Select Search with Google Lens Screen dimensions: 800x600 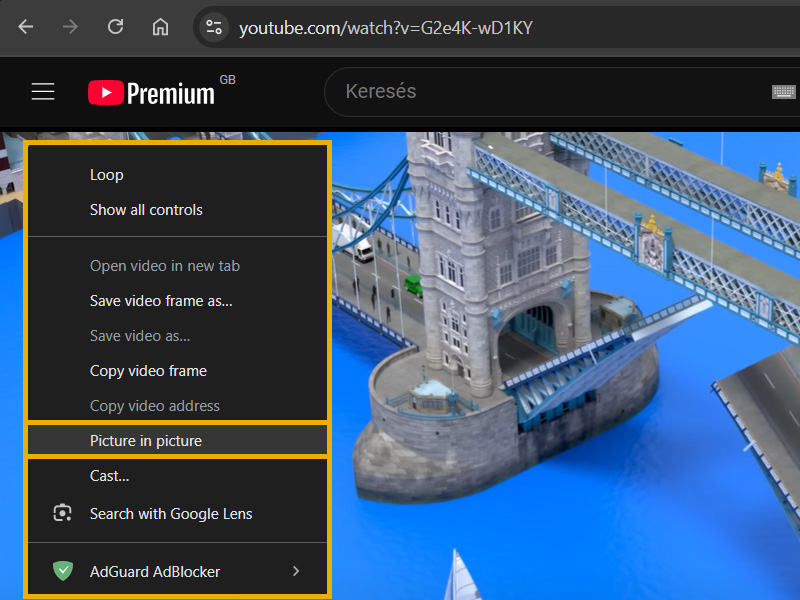tap(171, 514)
